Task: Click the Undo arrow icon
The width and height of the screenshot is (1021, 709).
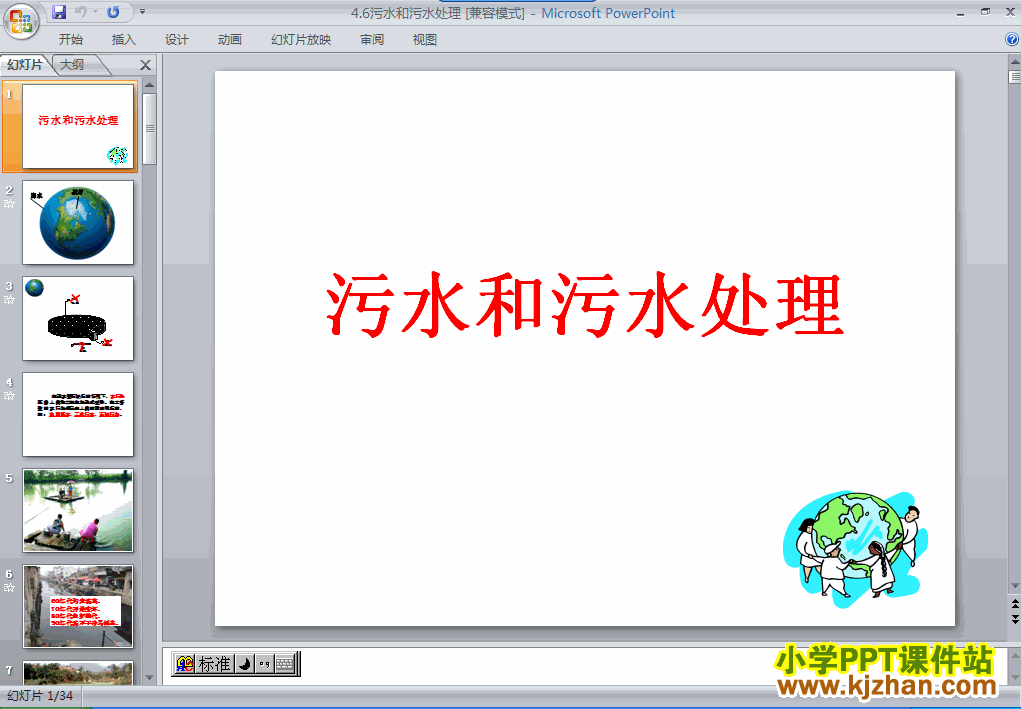Action: click(x=81, y=12)
